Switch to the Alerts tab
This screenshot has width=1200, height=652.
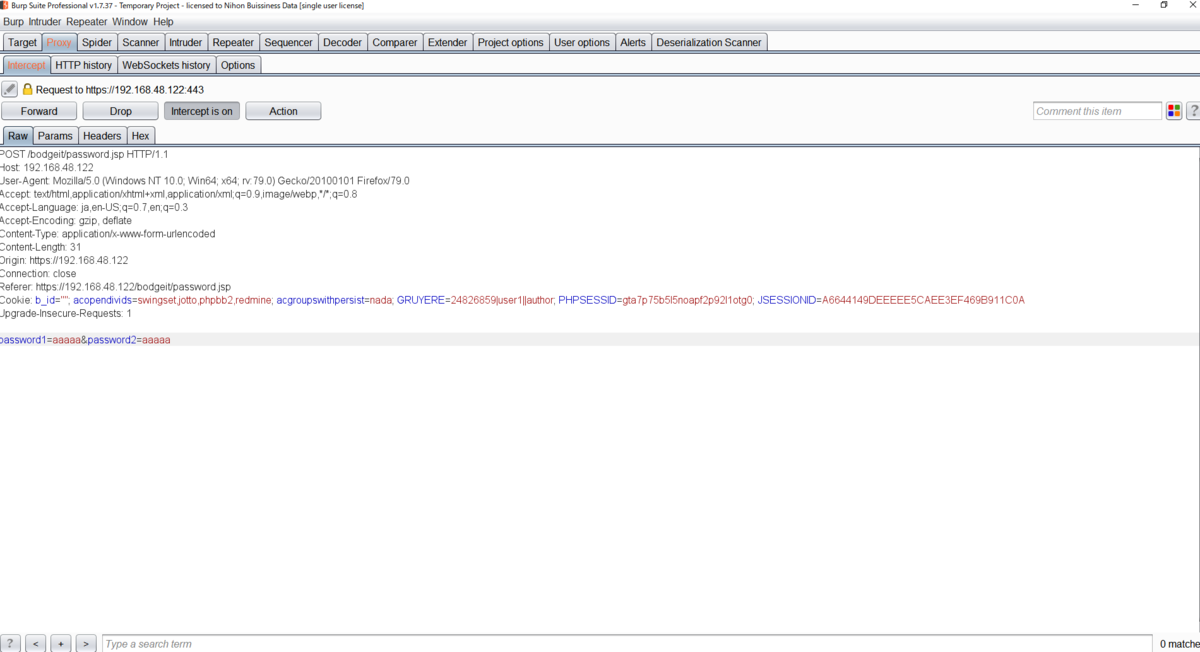click(633, 42)
